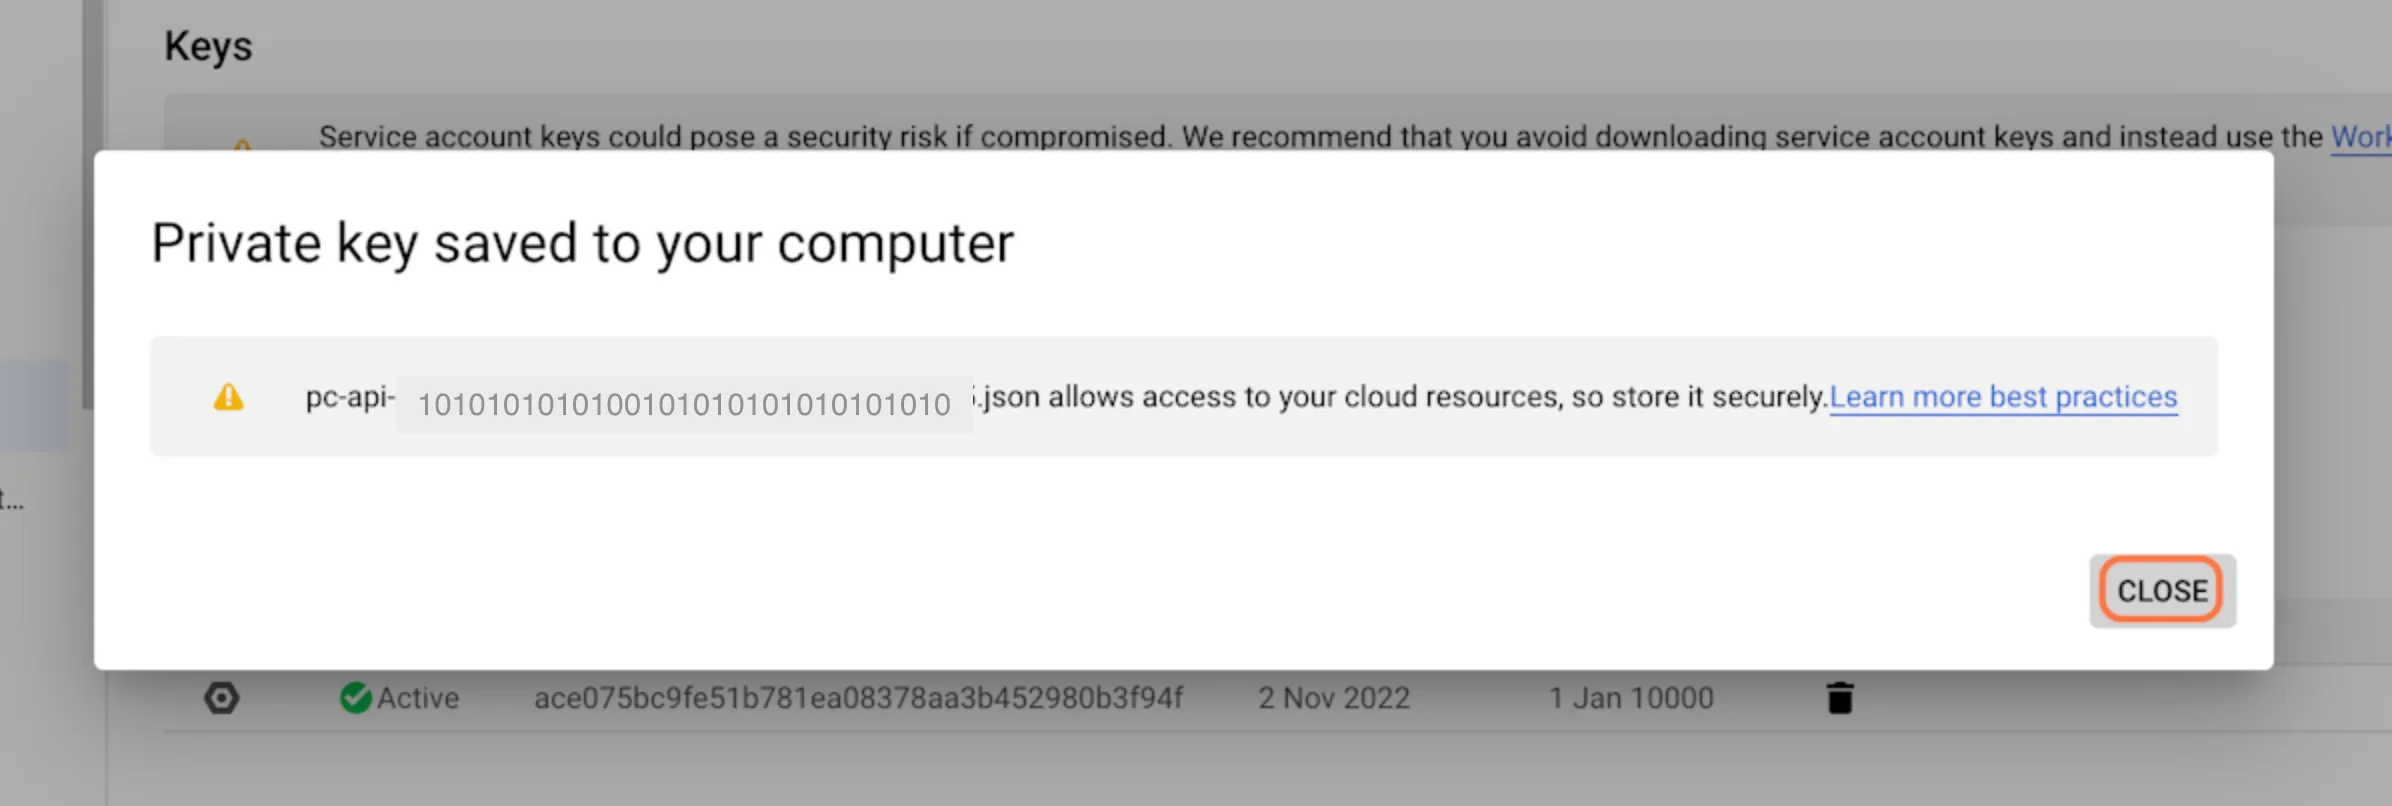Click the CLOSE button in the dialog
This screenshot has width=2392, height=806.
click(2162, 591)
